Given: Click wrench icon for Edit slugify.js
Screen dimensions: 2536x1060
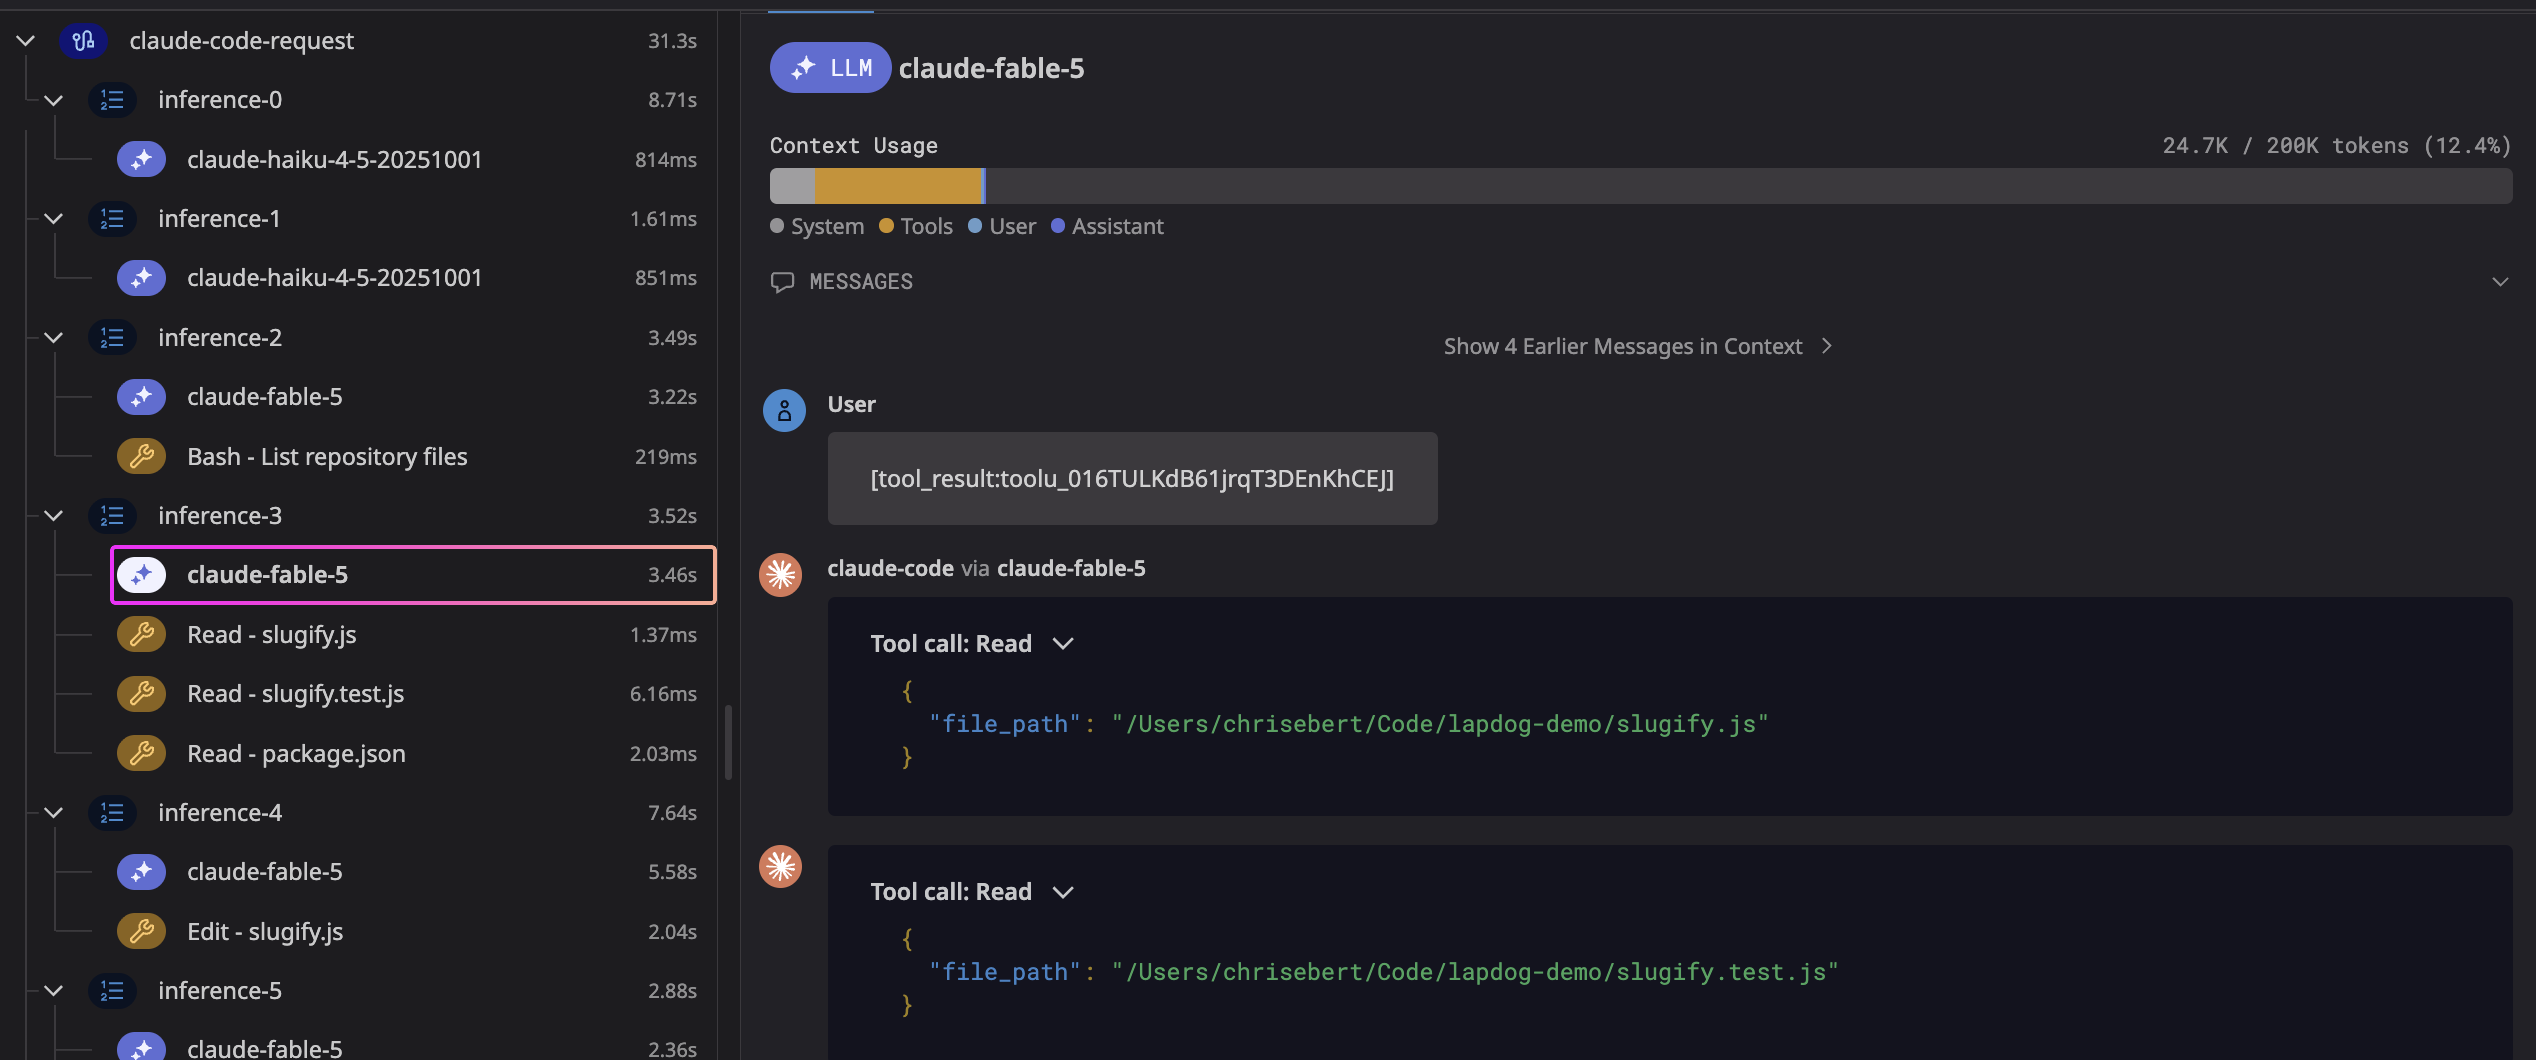Looking at the screenshot, I should [141, 932].
